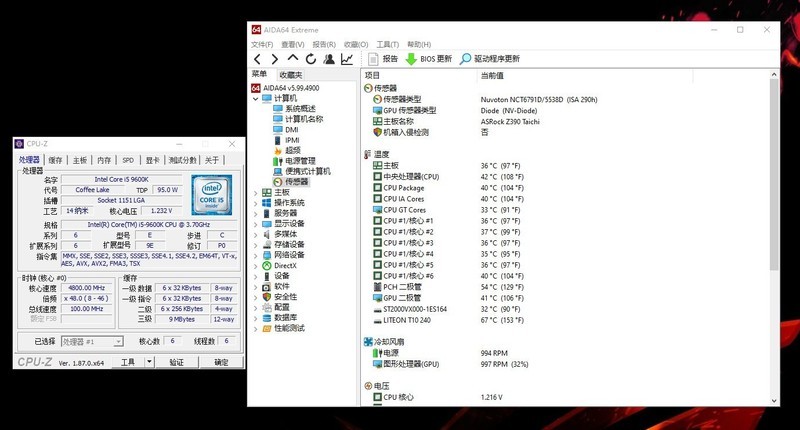
Task: Open the 报告(R) menu
Action: pyautogui.click(x=324, y=44)
